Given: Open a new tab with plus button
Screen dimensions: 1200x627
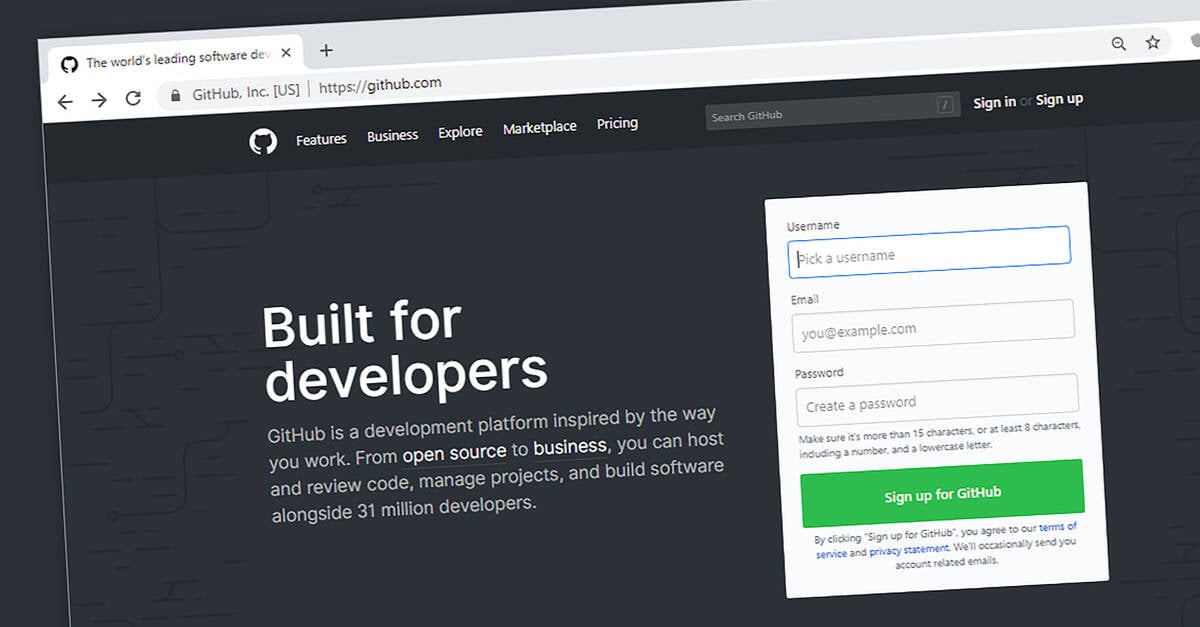Looking at the screenshot, I should tap(326, 51).
